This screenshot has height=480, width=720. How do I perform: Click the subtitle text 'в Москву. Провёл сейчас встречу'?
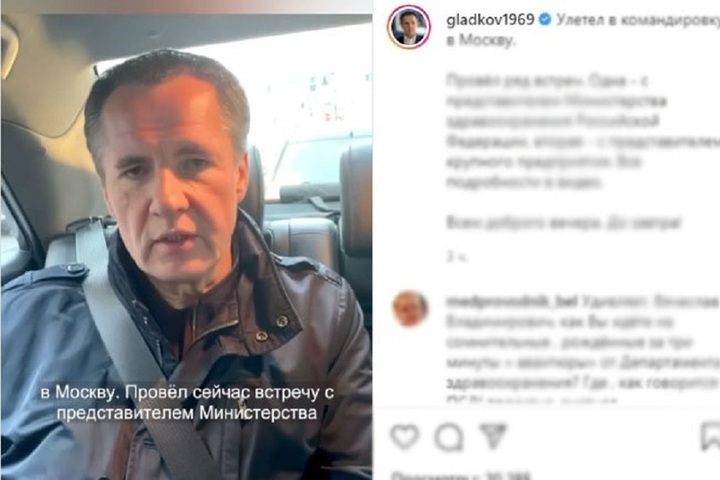[x=187, y=392]
